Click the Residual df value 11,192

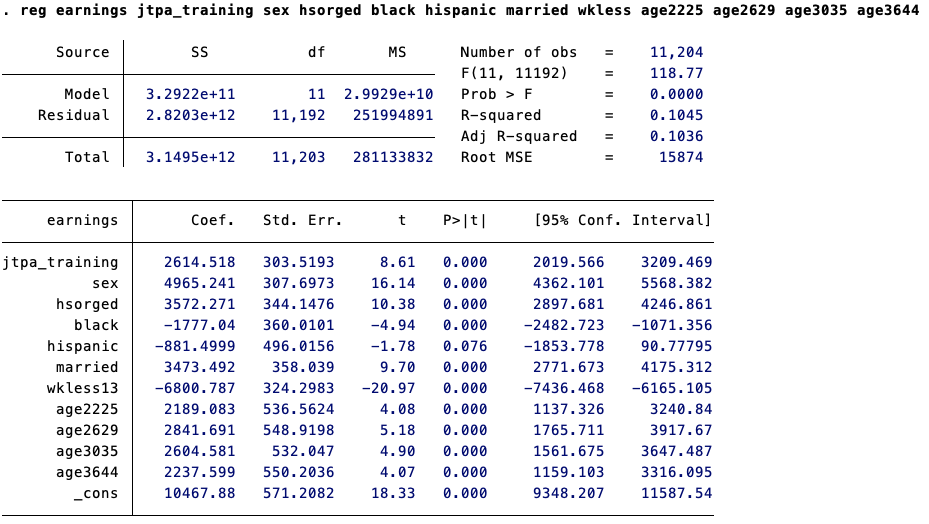coord(299,115)
